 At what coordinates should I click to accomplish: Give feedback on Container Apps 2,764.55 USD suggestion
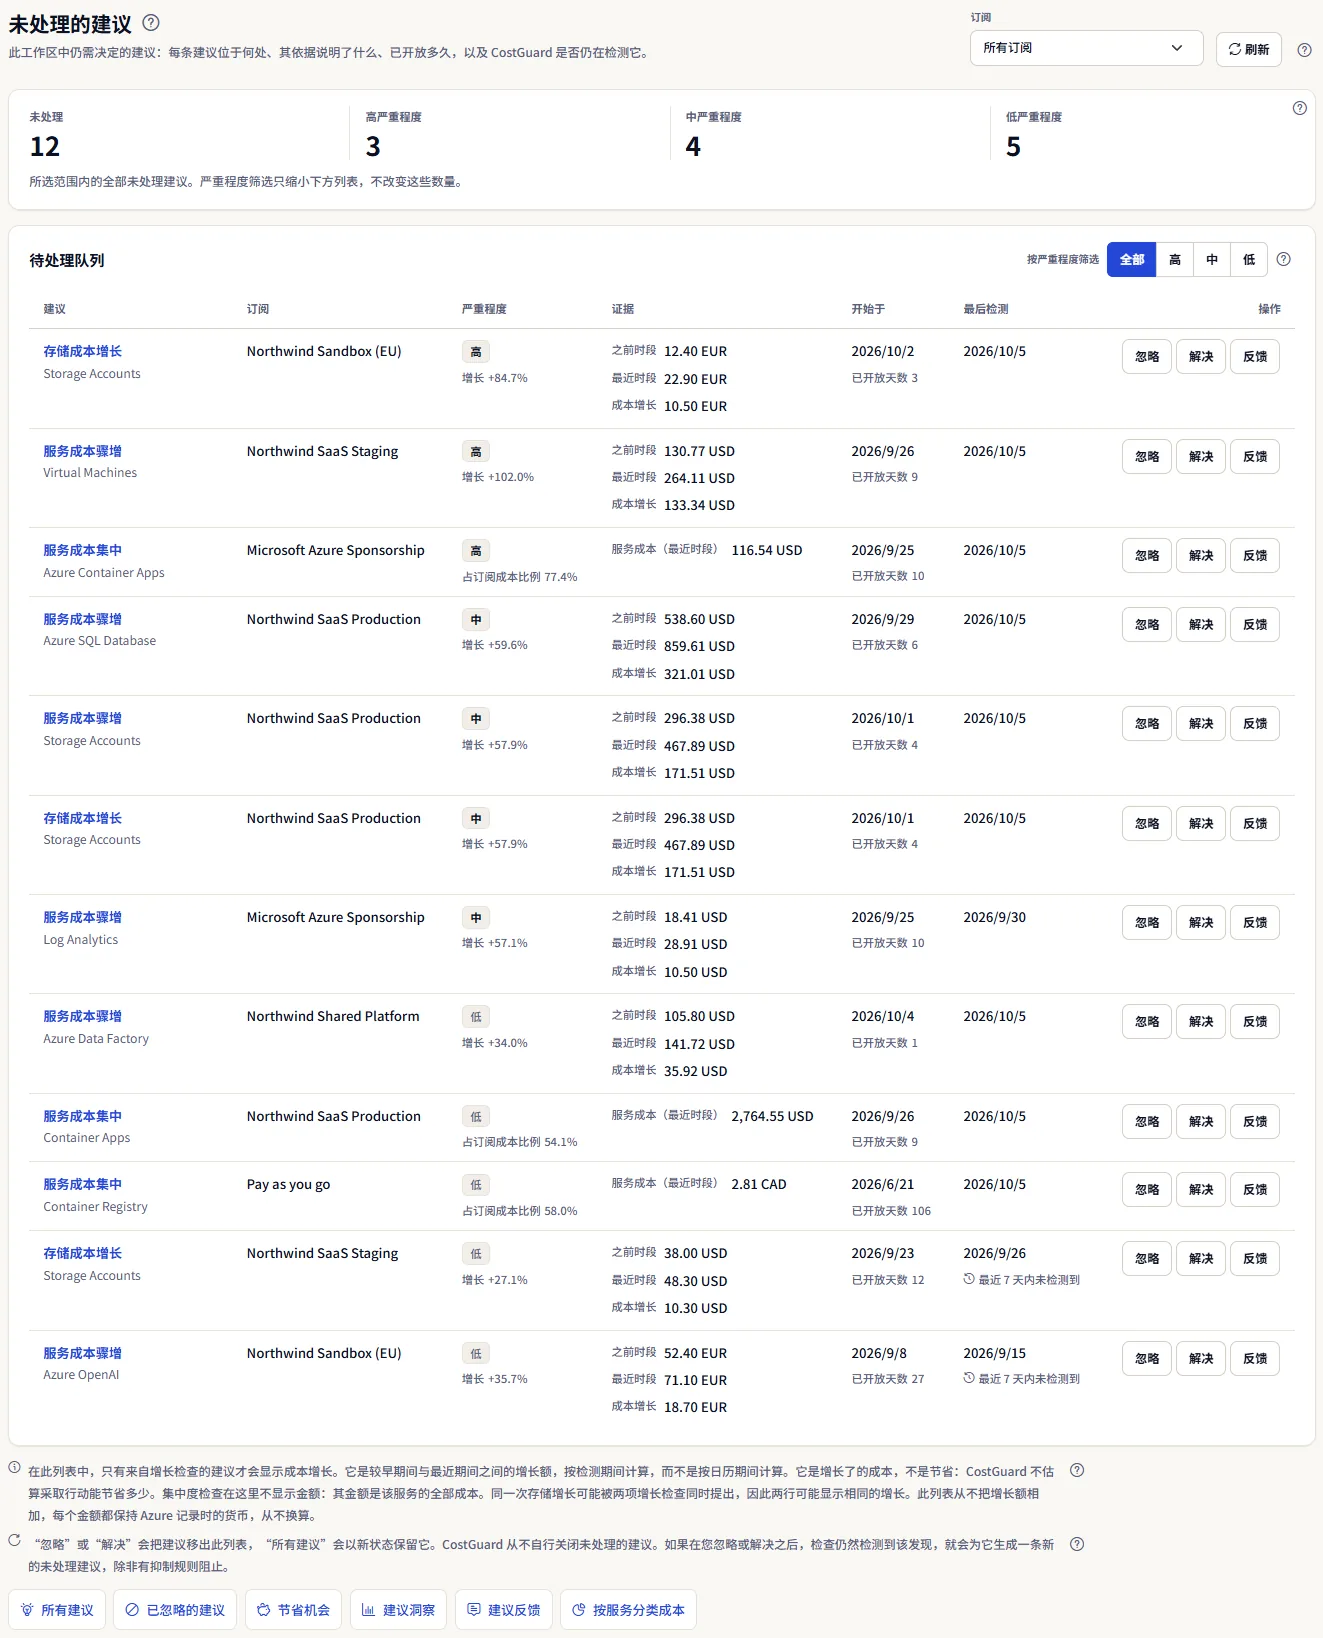[1255, 1122]
